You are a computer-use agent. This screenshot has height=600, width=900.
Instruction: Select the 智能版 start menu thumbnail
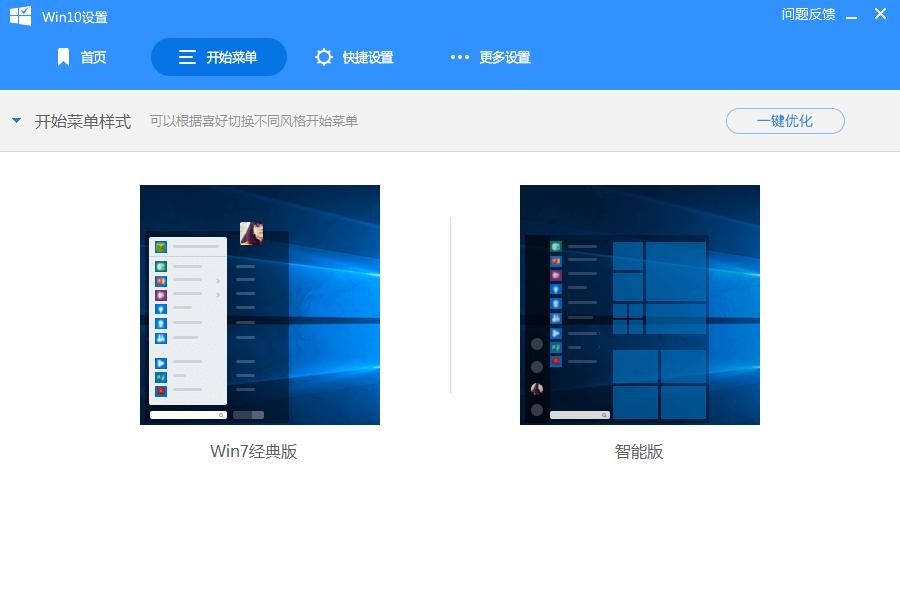pos(639,305)
